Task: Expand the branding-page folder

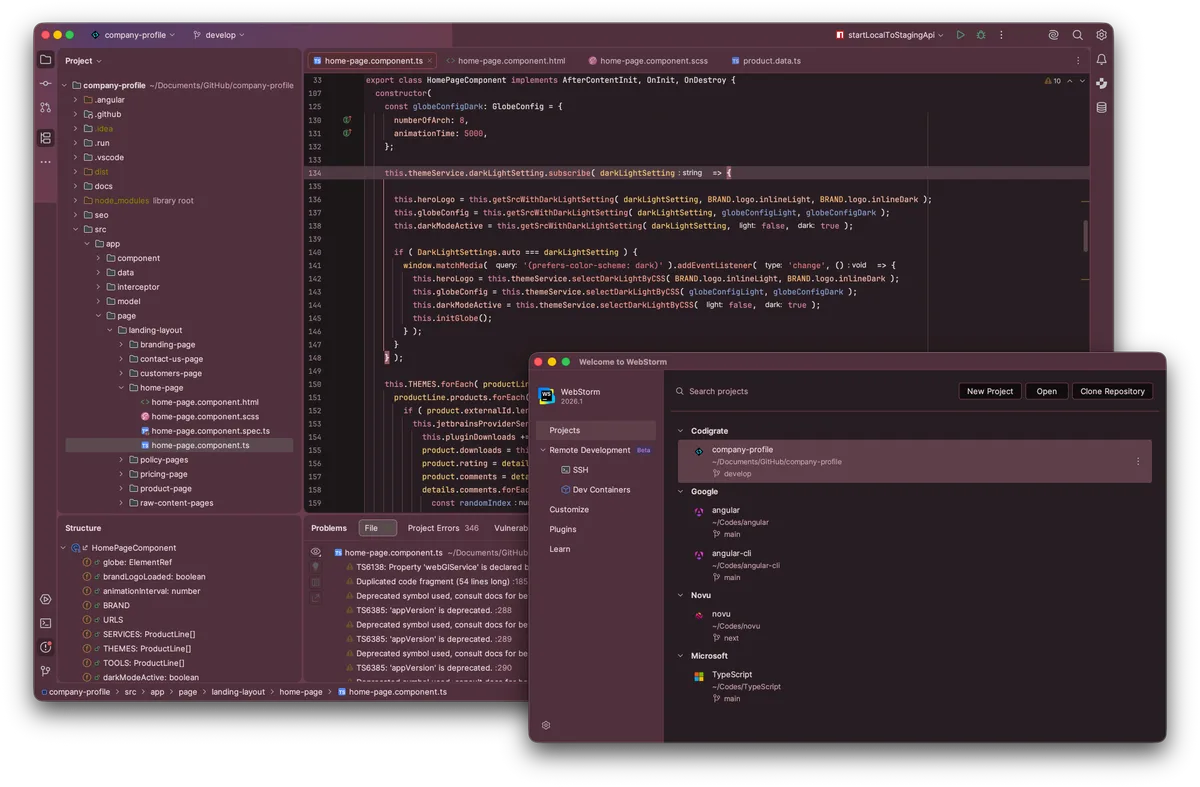Action: pos(121,344)
